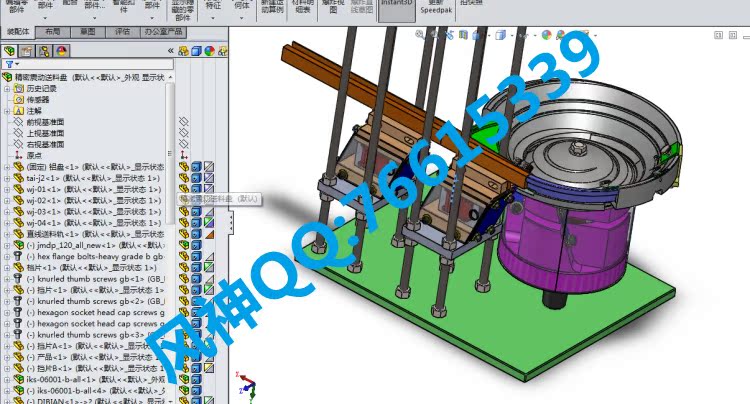Viewport: 750px width, 404px height.
Task: Click the hex flange bolts toolbox part icon
Action: pyautogui.click(x=18, y=256)
